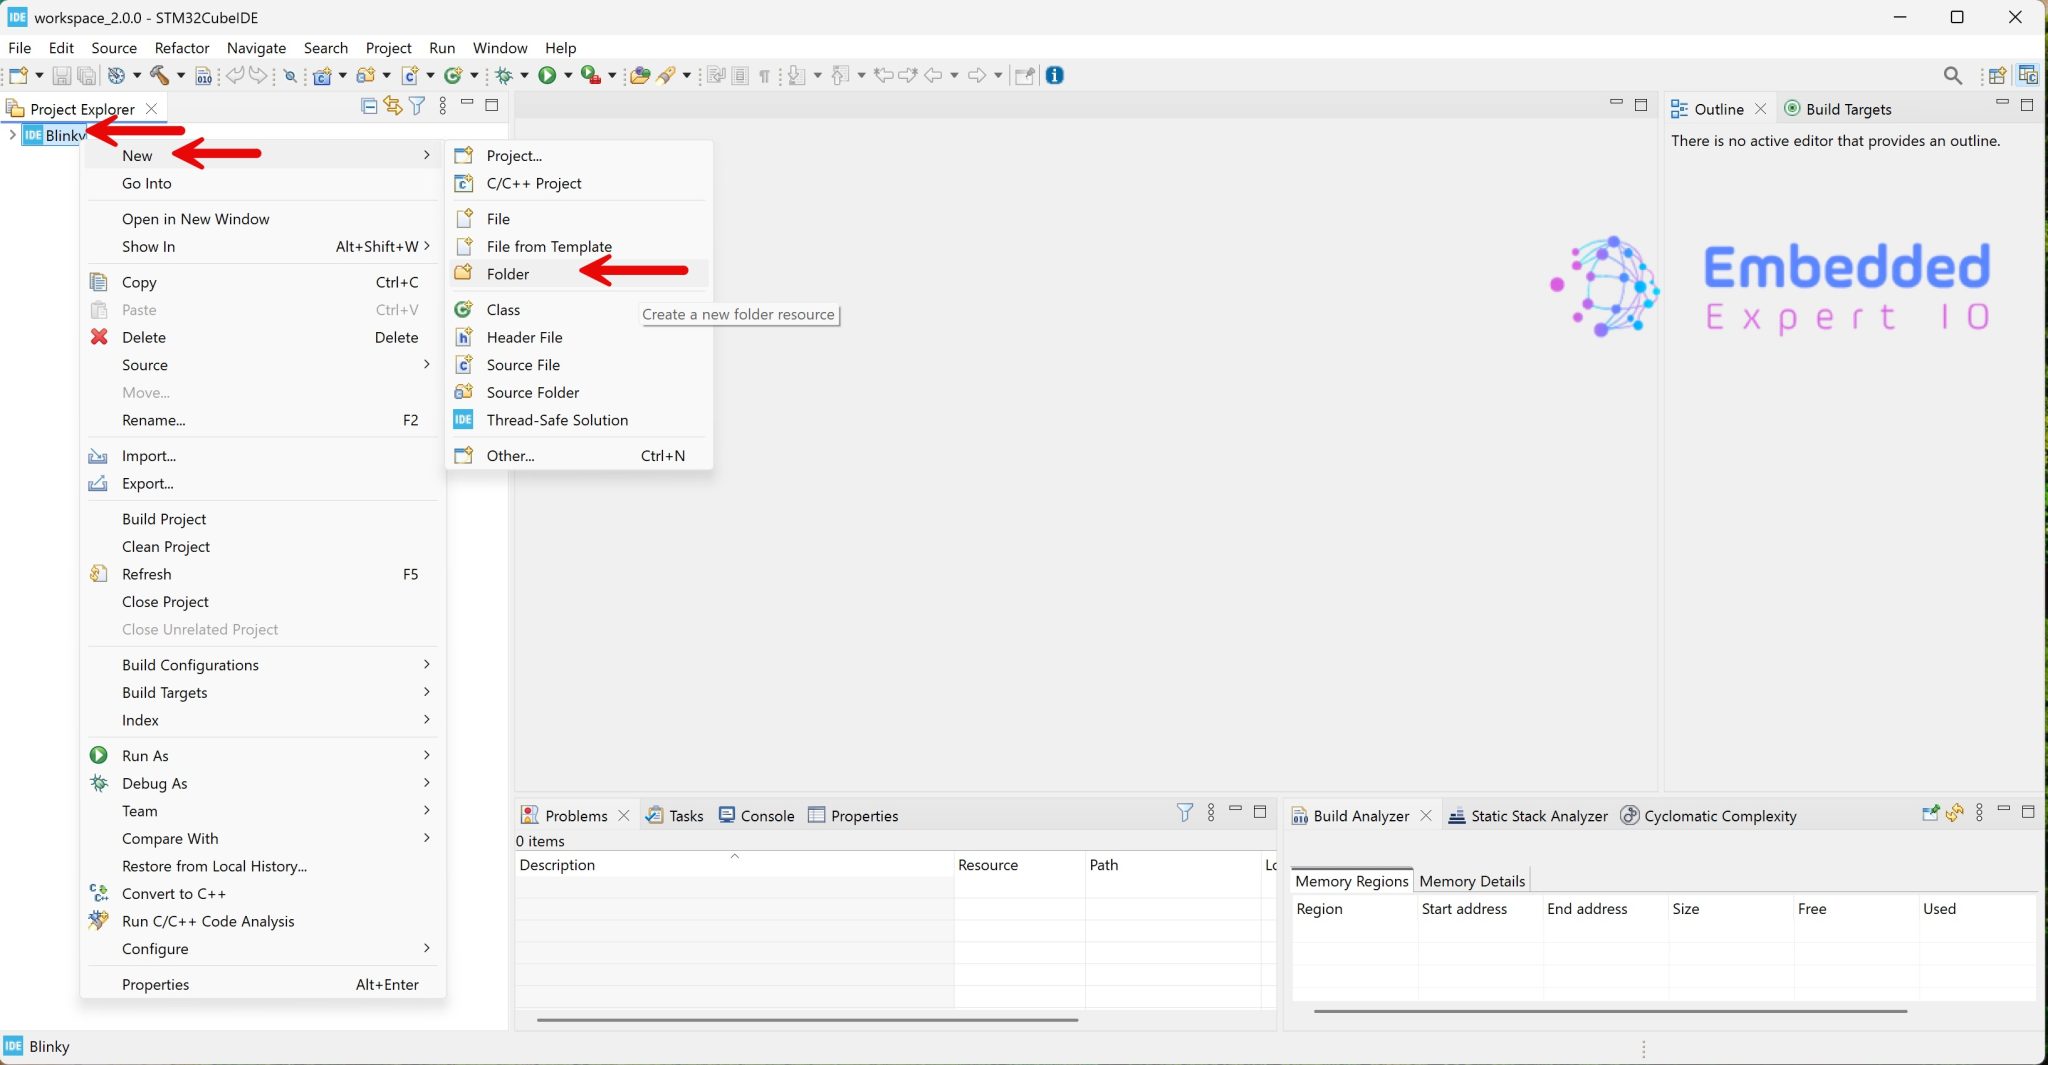Run the Blinky project with the green Run icon
2048x1065 pixels.
pos(548,75)
